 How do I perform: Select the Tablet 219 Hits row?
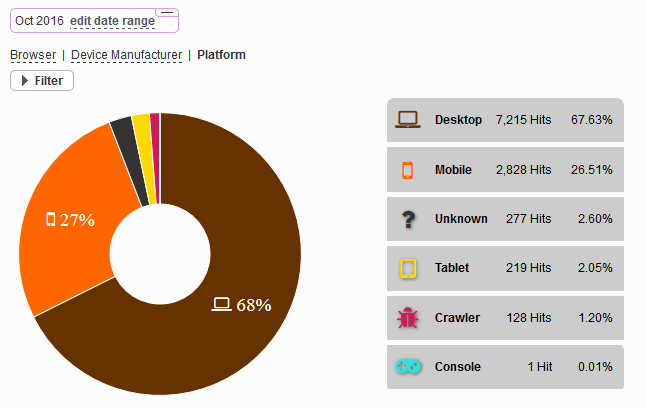[505, 268]
